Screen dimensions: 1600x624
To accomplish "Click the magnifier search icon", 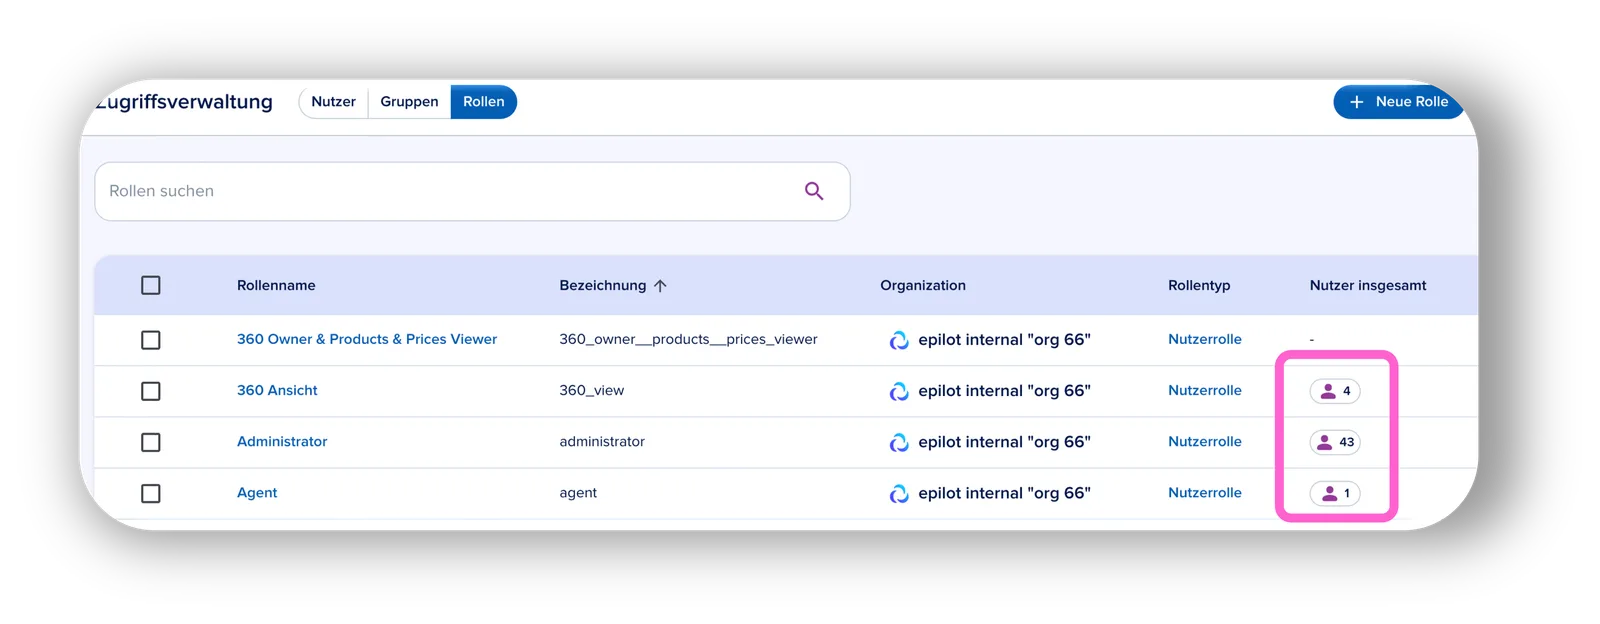I will click(814, 191).
